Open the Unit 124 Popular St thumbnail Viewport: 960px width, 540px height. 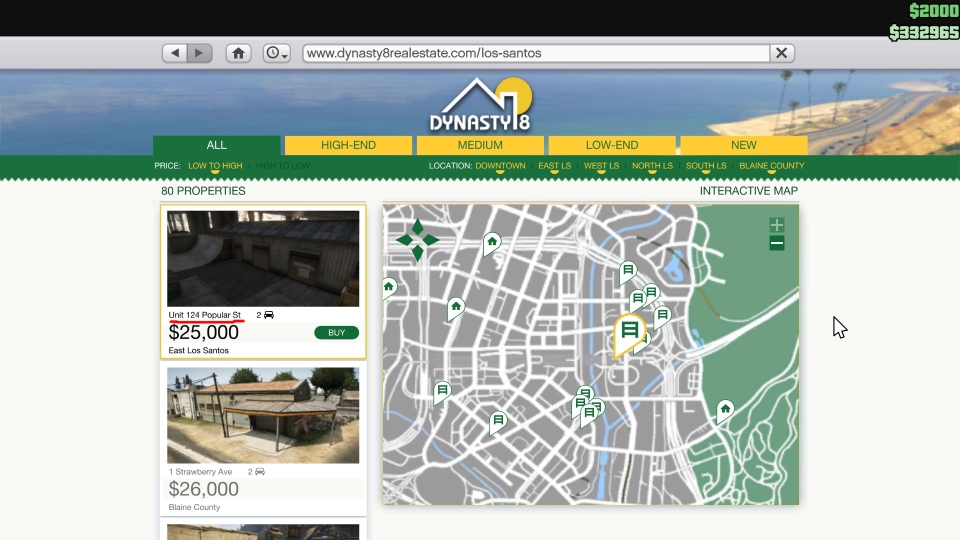coord(263,258)
